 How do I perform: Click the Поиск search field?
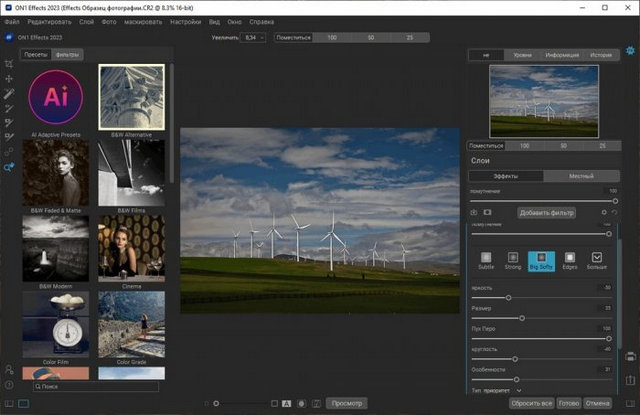95,386
